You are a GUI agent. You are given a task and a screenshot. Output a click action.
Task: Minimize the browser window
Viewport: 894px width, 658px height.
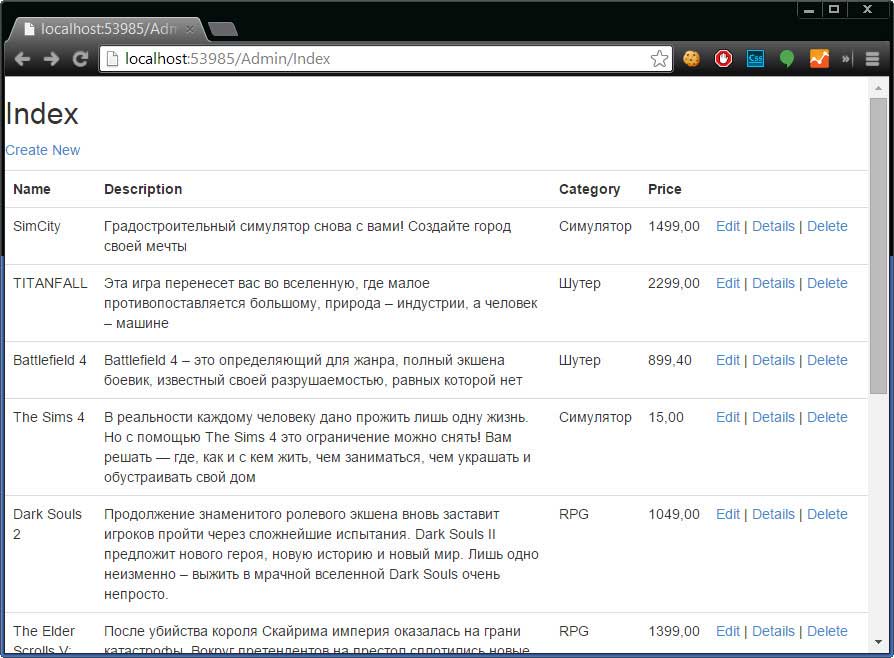pos(808,10)
